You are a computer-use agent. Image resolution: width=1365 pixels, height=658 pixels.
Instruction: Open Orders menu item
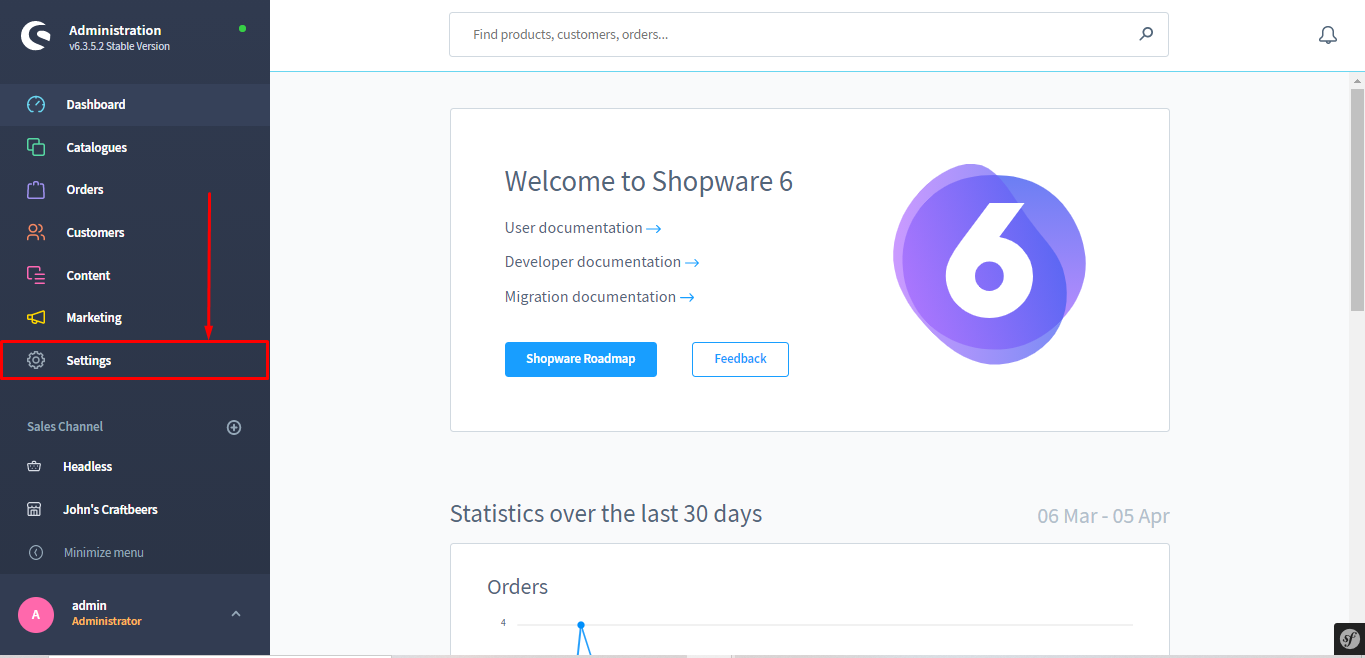[x=135, y=189]
